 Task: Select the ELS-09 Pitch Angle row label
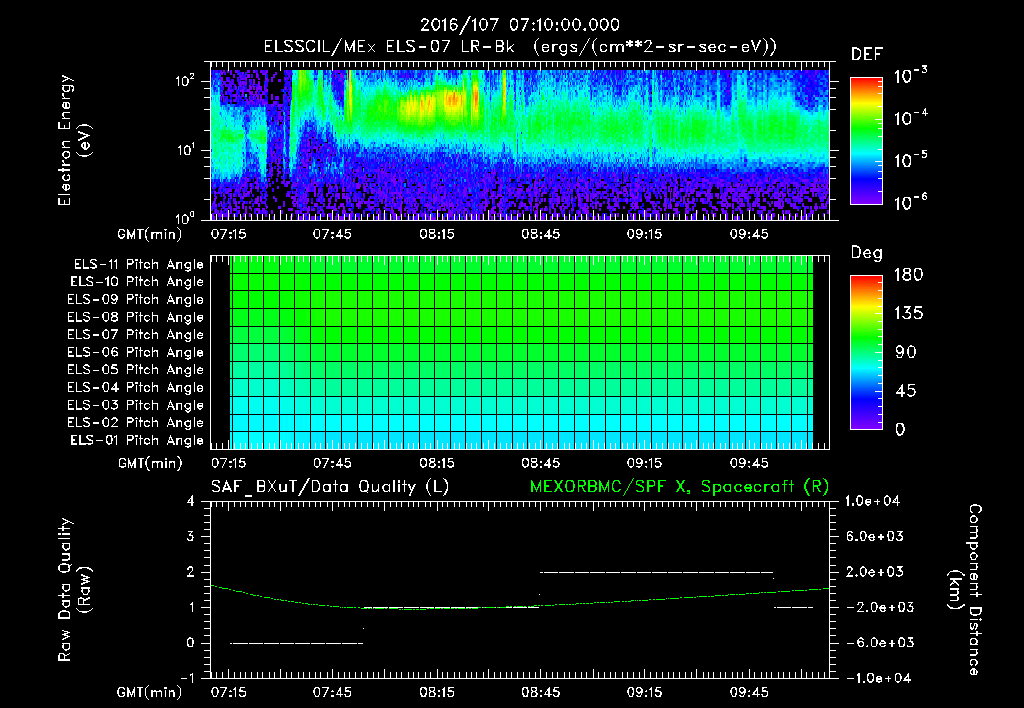tap(136, 300)
